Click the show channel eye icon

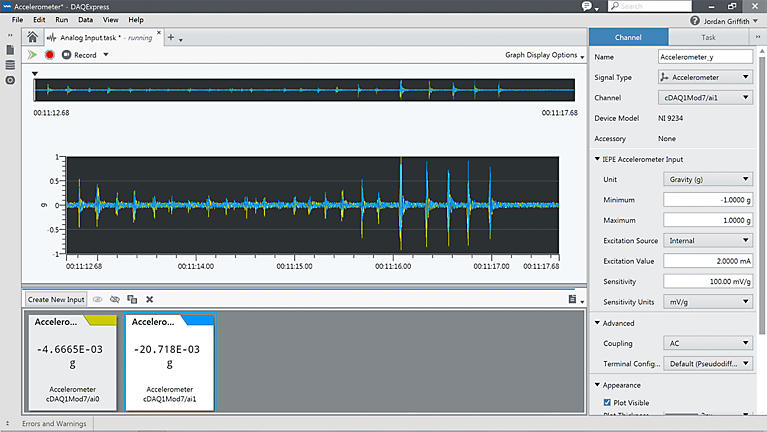[98, 299]
